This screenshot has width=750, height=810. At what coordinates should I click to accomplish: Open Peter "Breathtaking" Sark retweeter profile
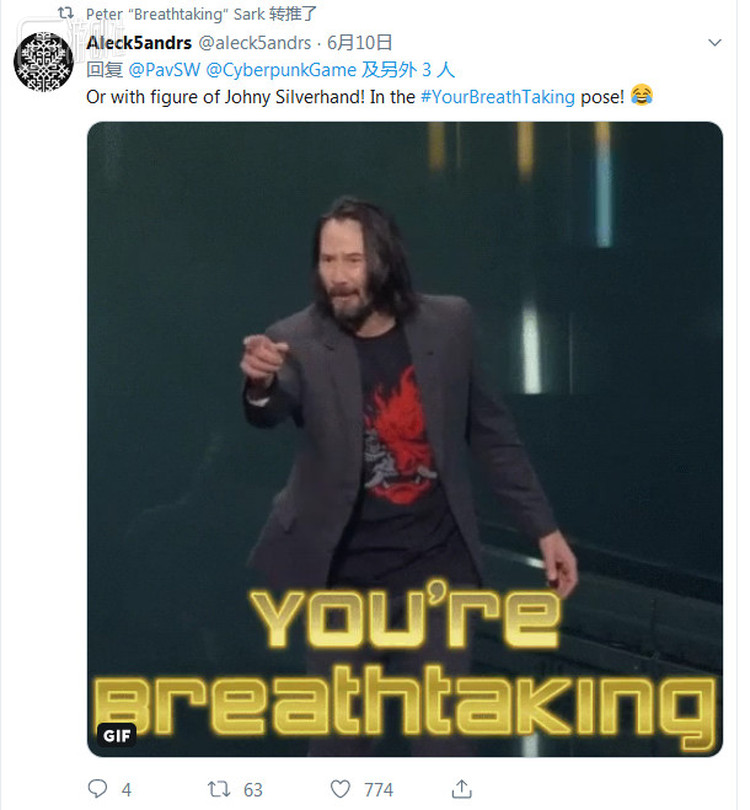[176, 14]
